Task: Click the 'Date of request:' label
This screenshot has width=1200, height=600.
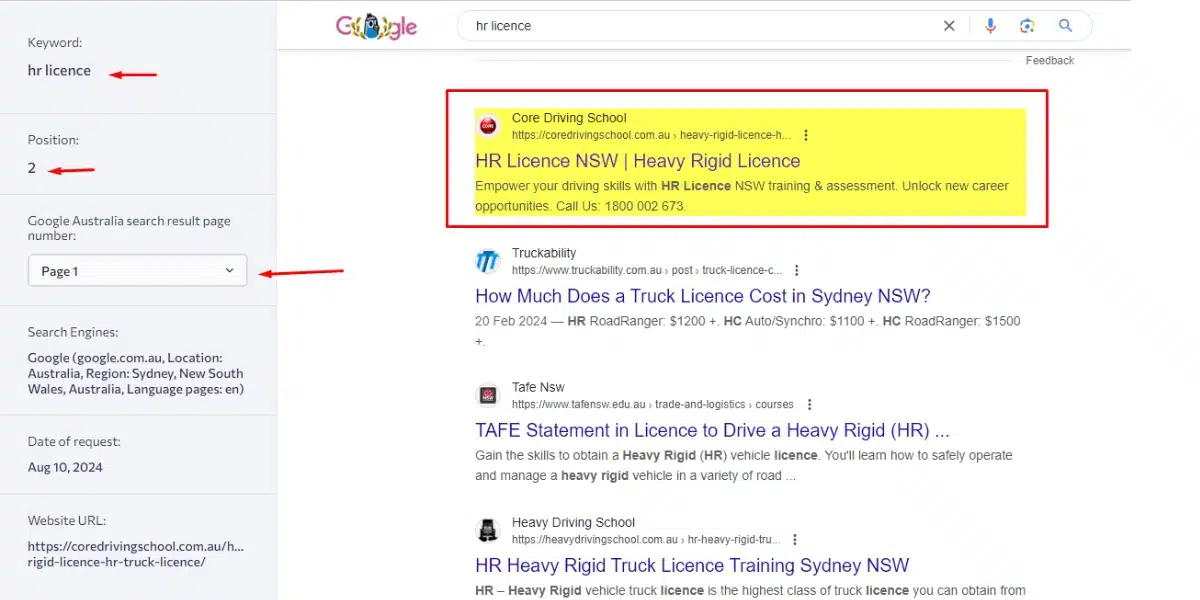Action: coord(74,441)
